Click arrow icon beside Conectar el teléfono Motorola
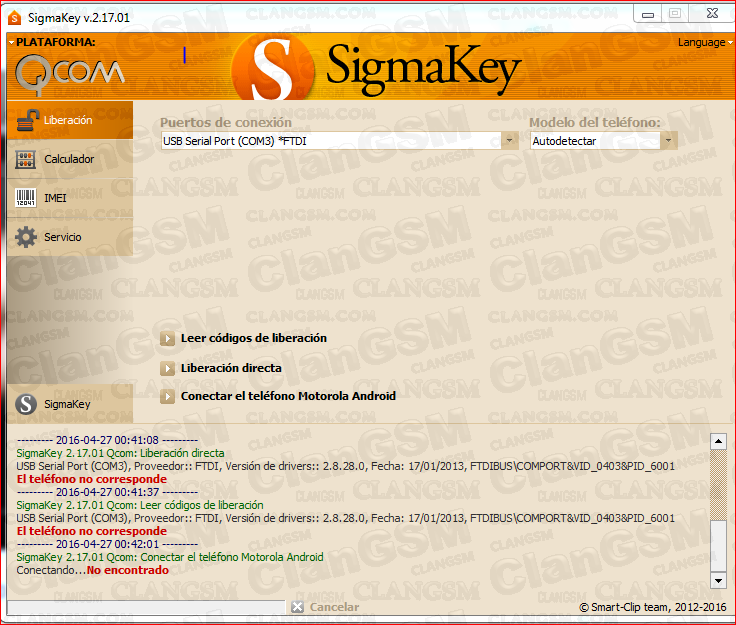736x625 pixels. (167, 396)
